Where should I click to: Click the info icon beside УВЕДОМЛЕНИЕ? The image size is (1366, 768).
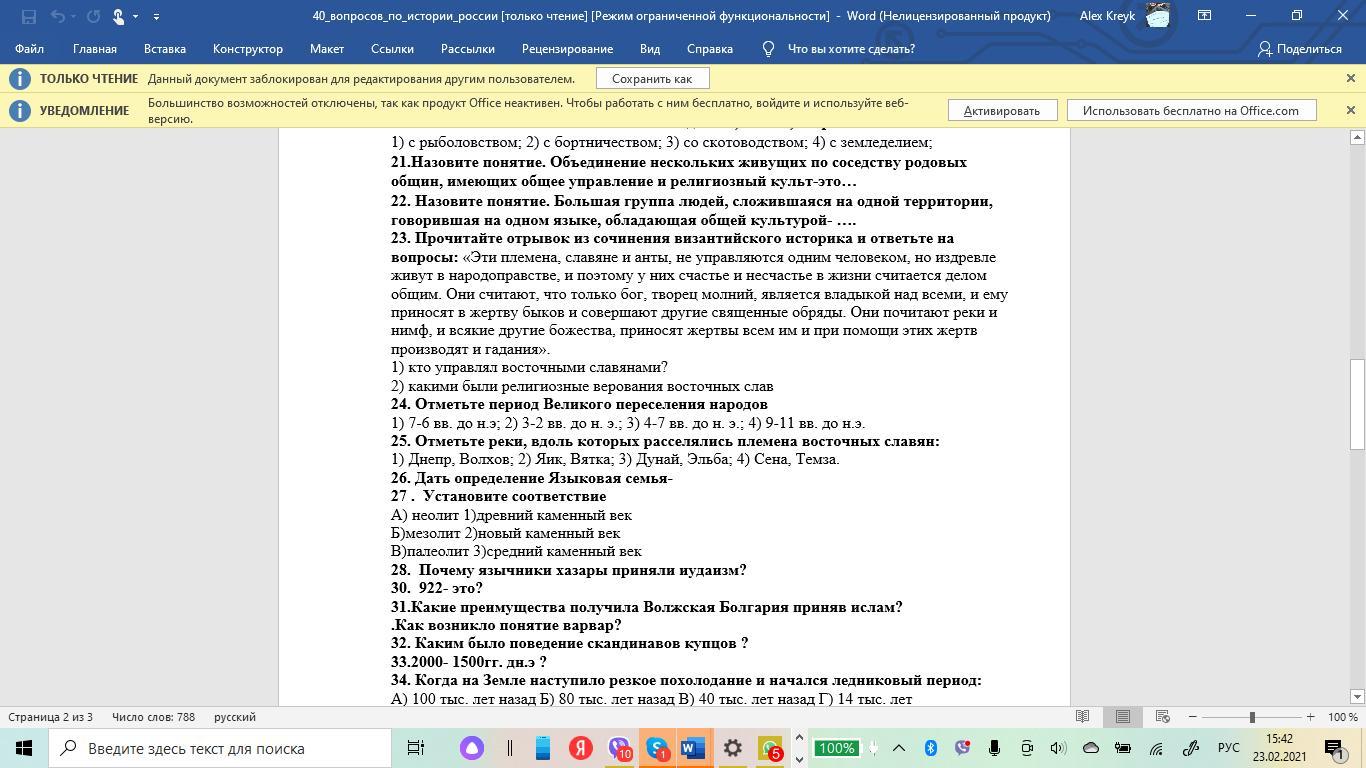tap(19, 110)
